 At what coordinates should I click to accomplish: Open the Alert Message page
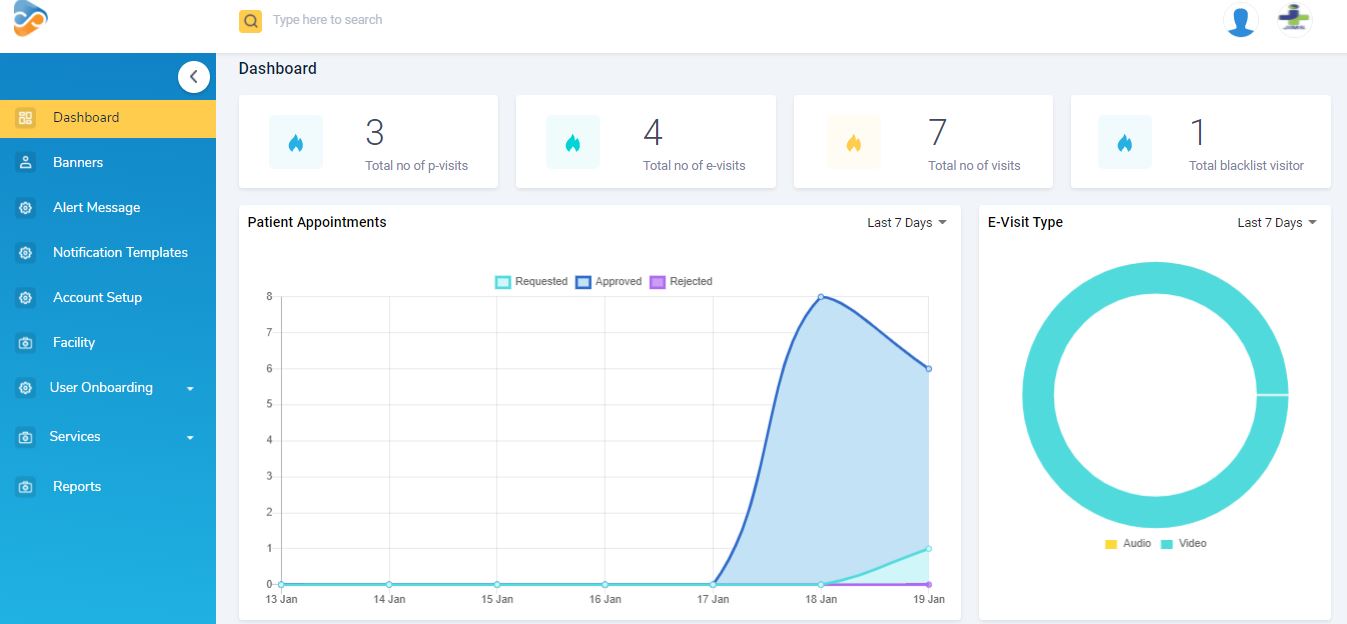click(x=96, y=208)
